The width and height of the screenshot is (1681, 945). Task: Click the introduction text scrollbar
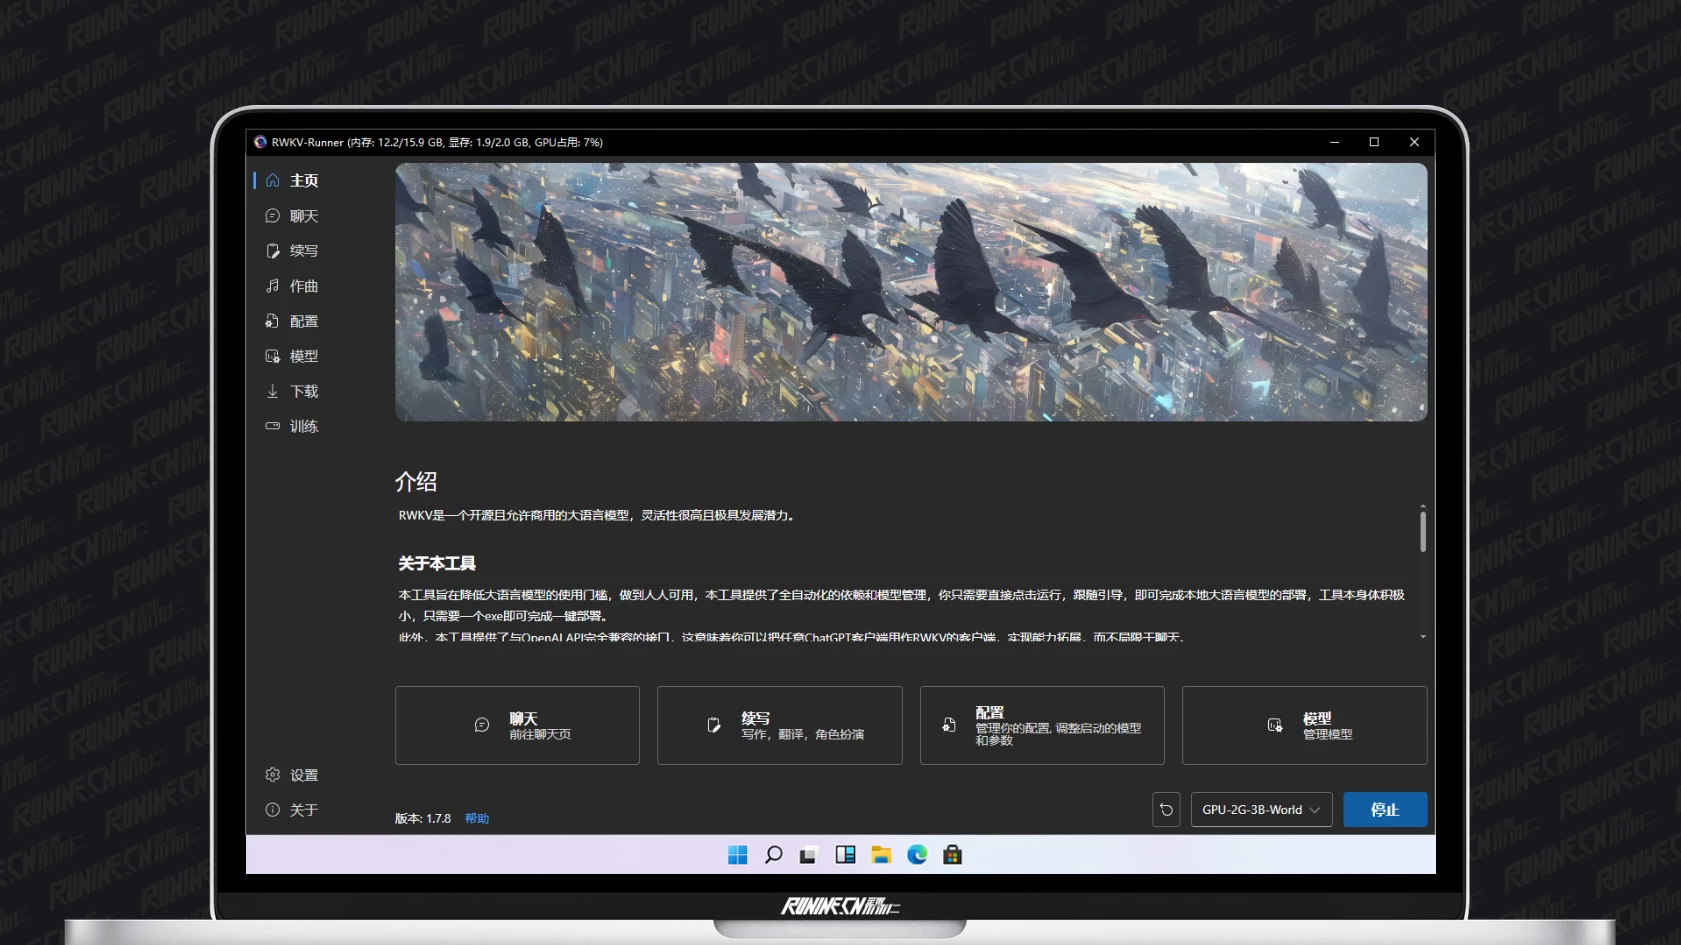point(1423,532)
